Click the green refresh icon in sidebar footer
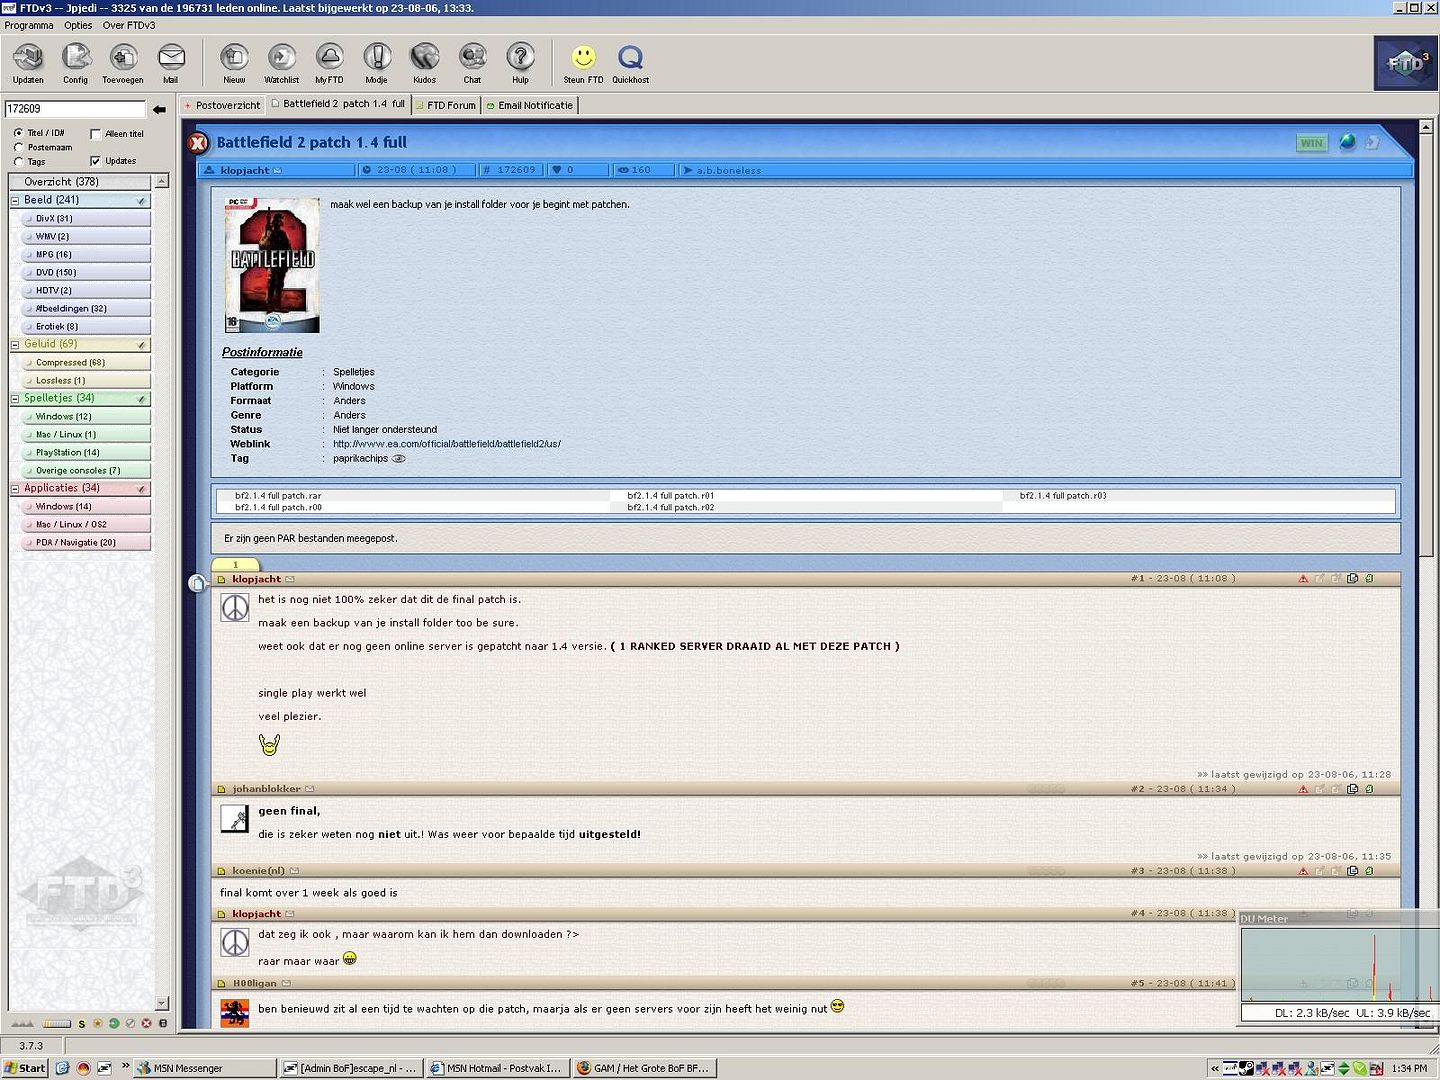The height and width of the screenshot is (1080, 1440). 114,1023
